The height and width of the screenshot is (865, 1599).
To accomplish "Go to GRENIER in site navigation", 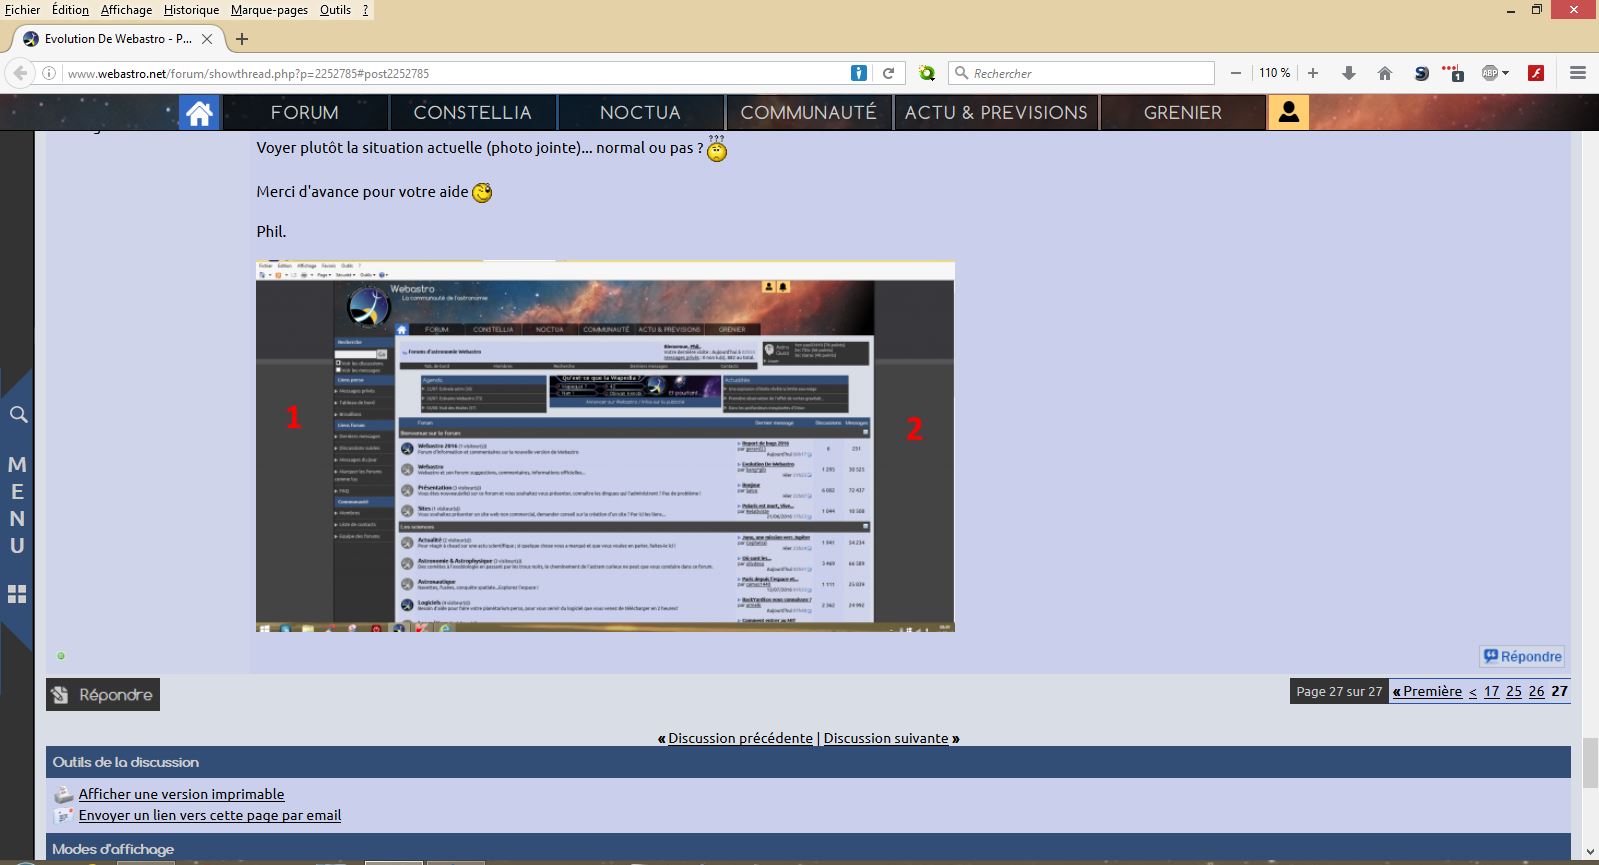I will pyautogui.click(x=1183, y=113).
